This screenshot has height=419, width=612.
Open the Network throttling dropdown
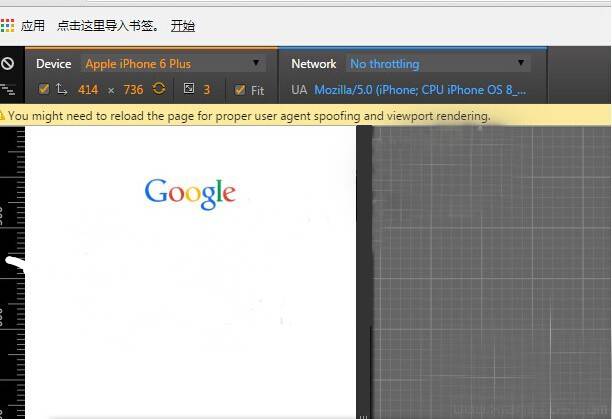point(438,64)
